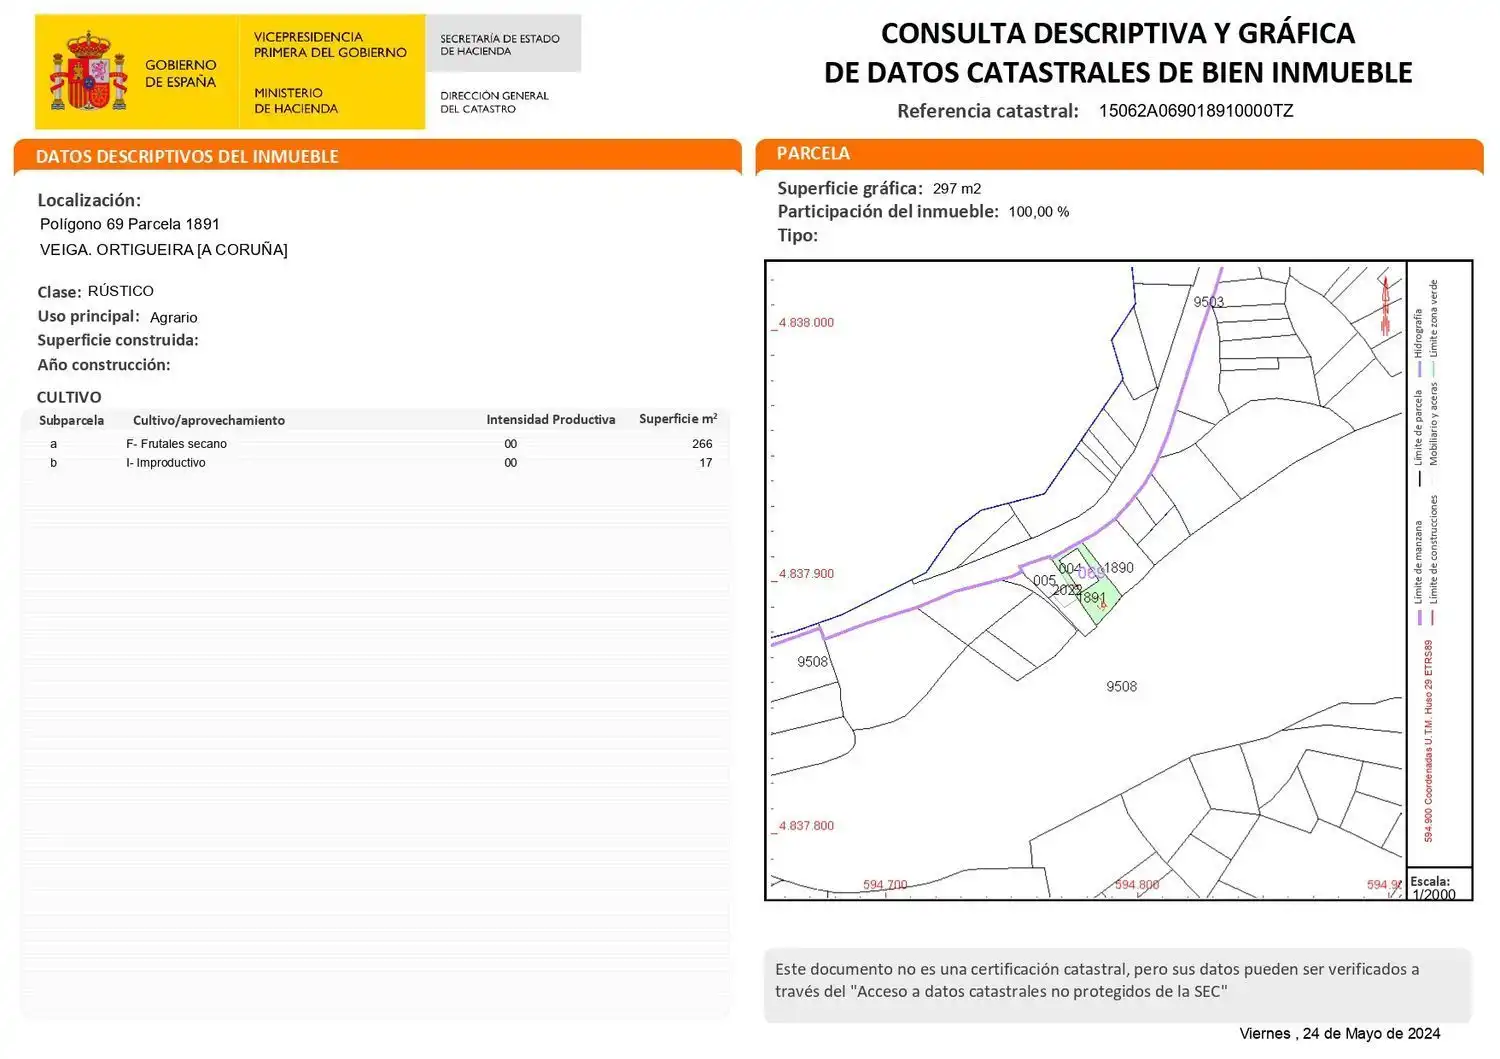Click parcel label 9503 on the map
This screenshot has height=1059, width=1500.
1209,302
